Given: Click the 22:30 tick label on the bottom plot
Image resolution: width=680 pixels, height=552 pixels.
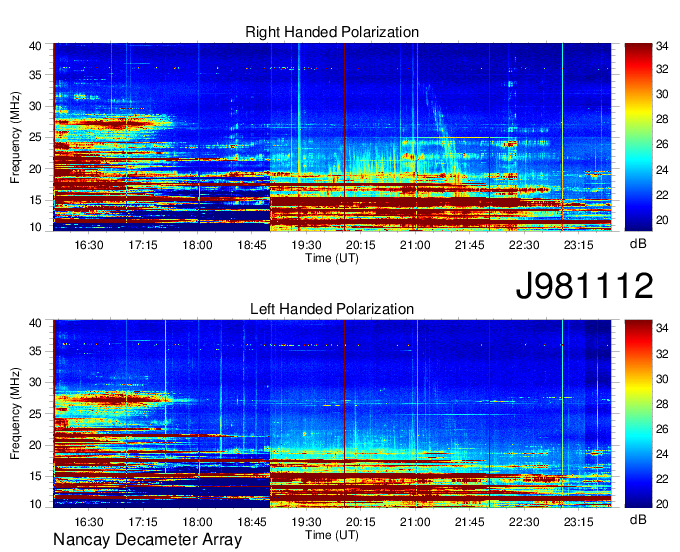Looking at the screenshot, I should point(524,522).
